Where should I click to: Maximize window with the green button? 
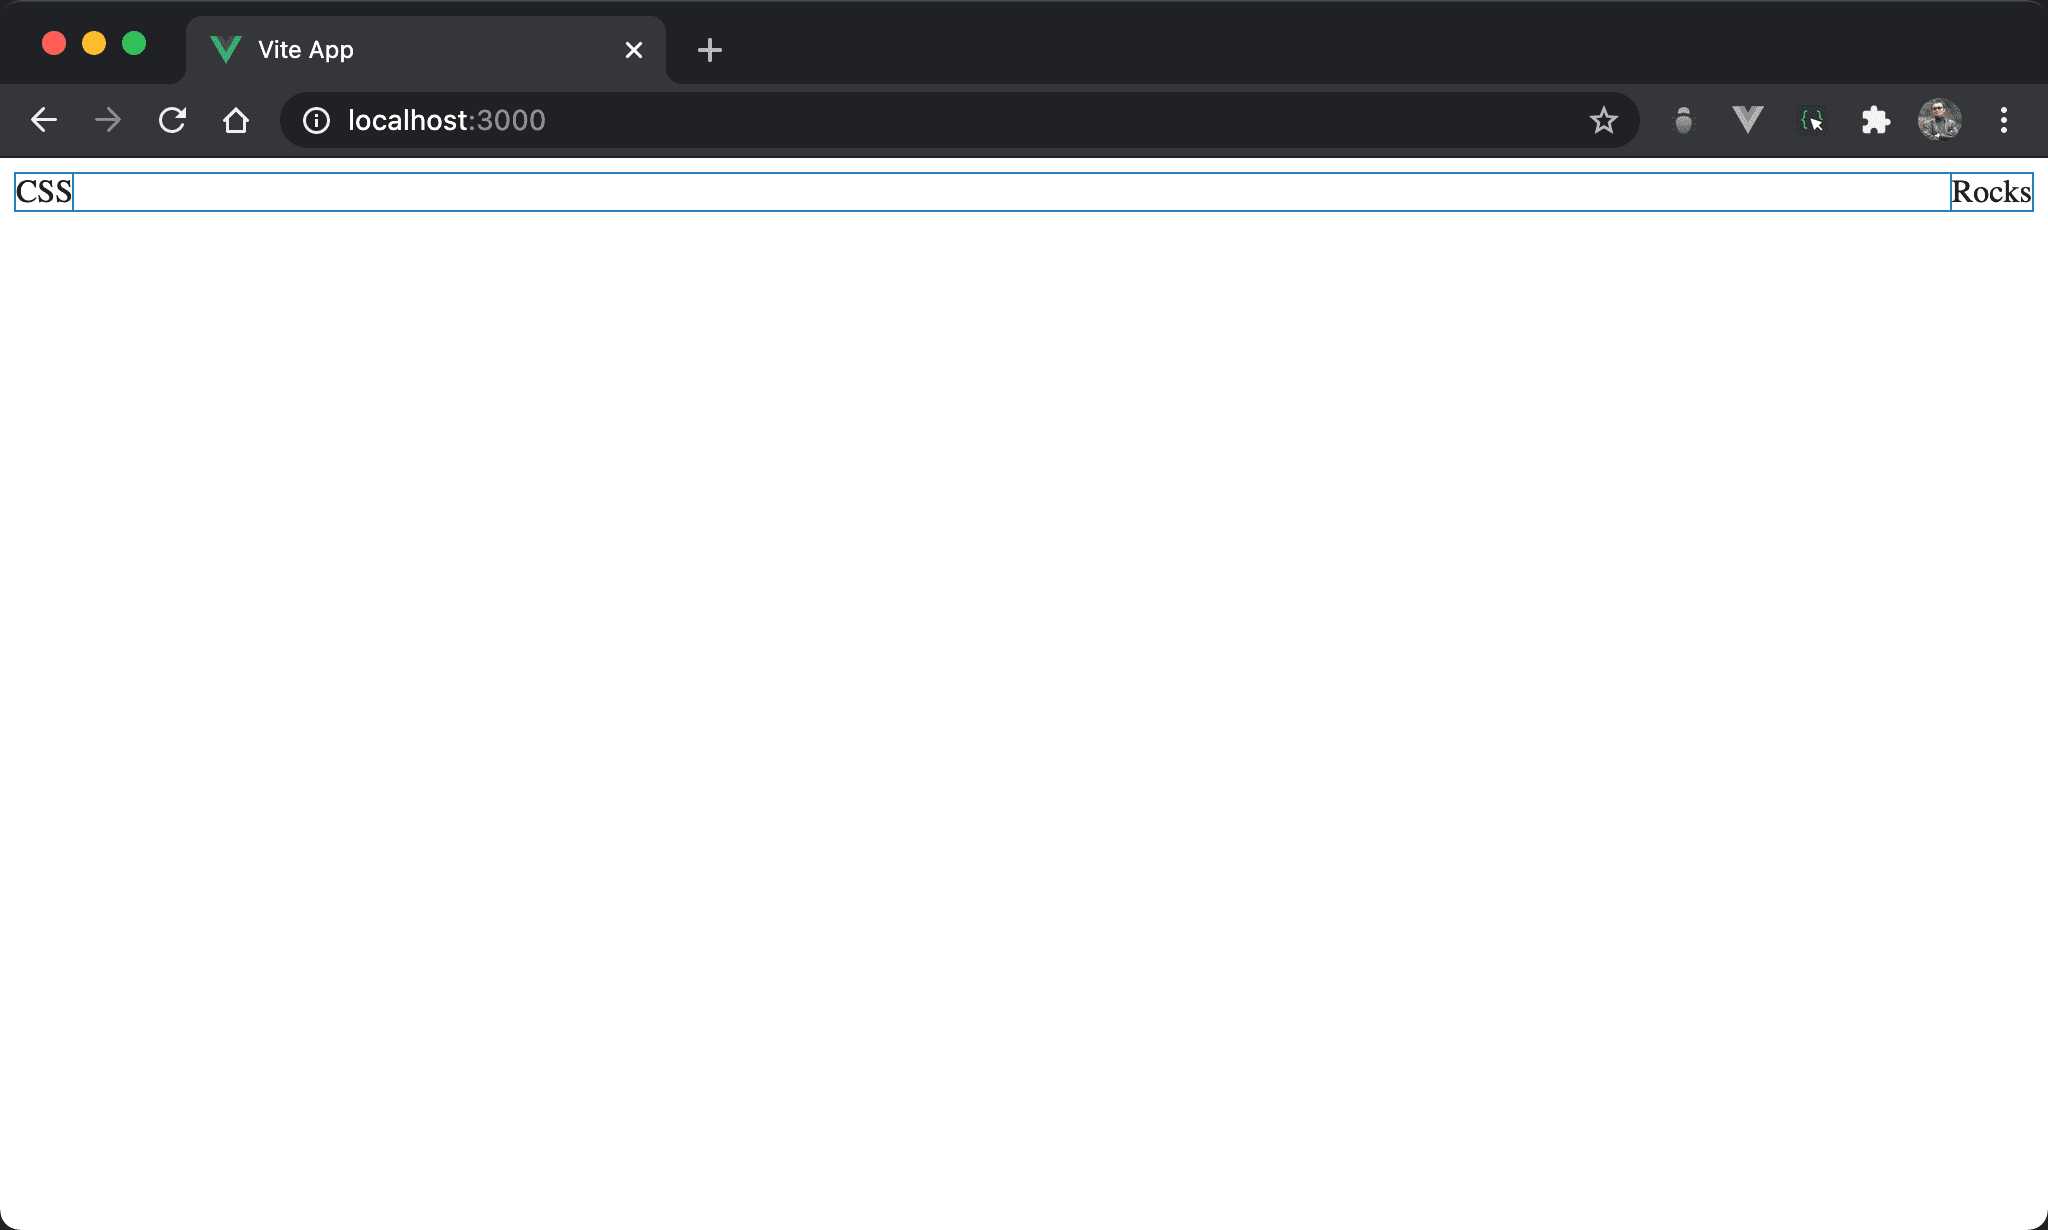(134, 44)
